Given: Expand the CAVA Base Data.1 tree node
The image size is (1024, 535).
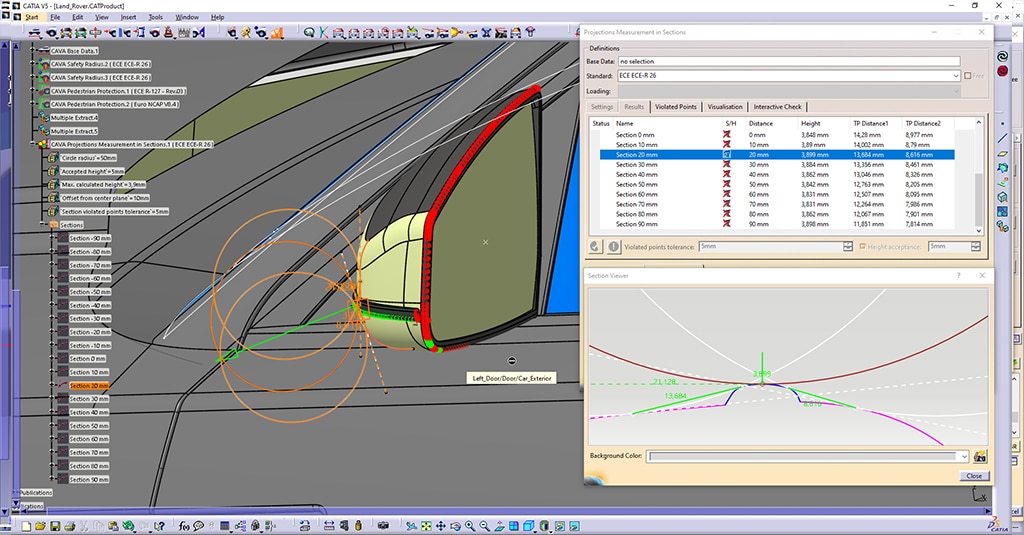Looking at the screenshot, I should tap(33, 50).
